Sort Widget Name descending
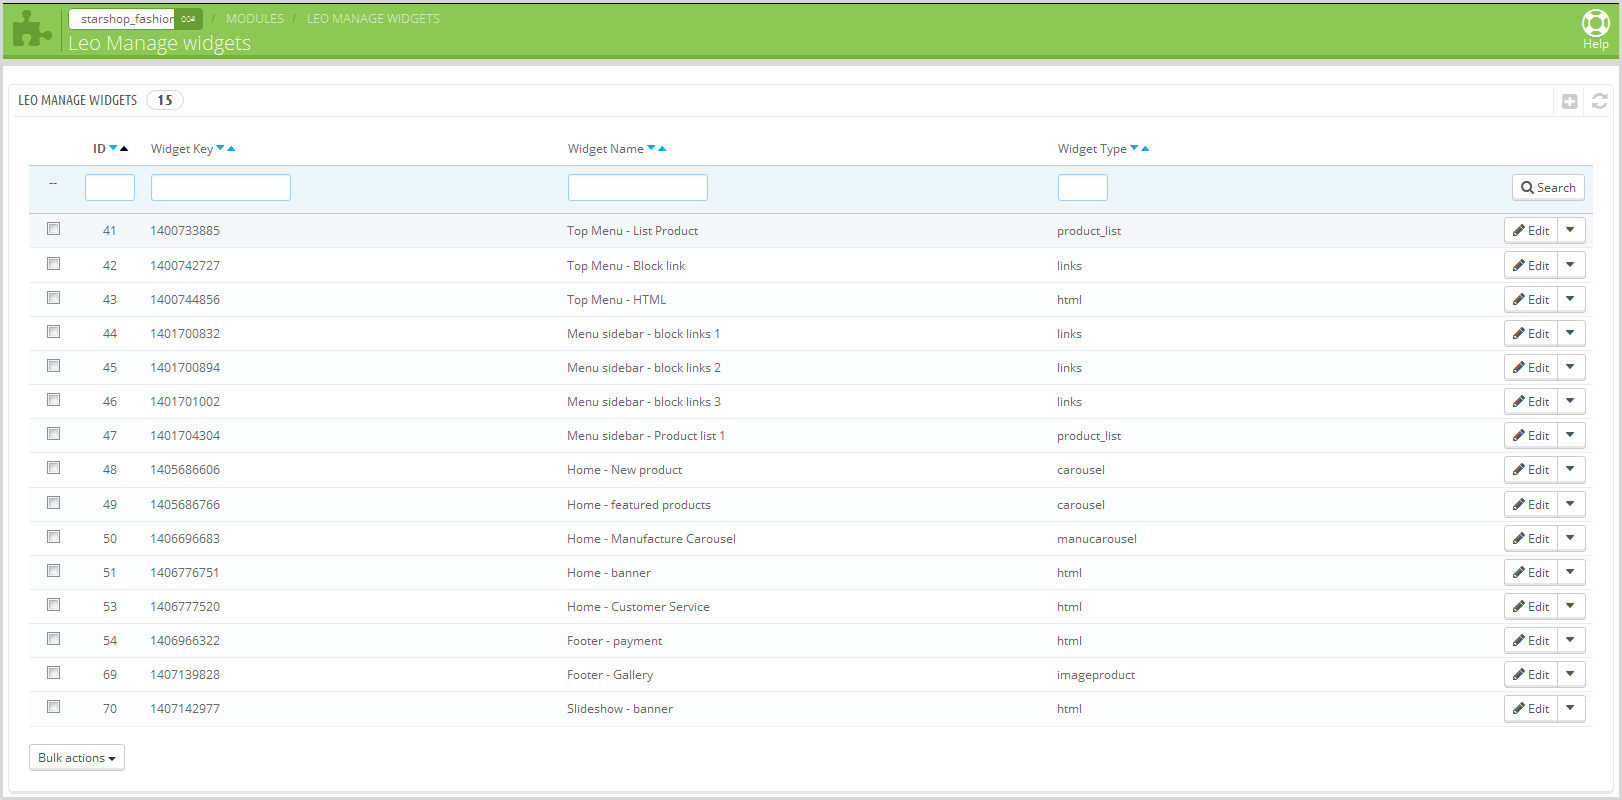The width and height of the screenshot is (1622, 800). 652,148
